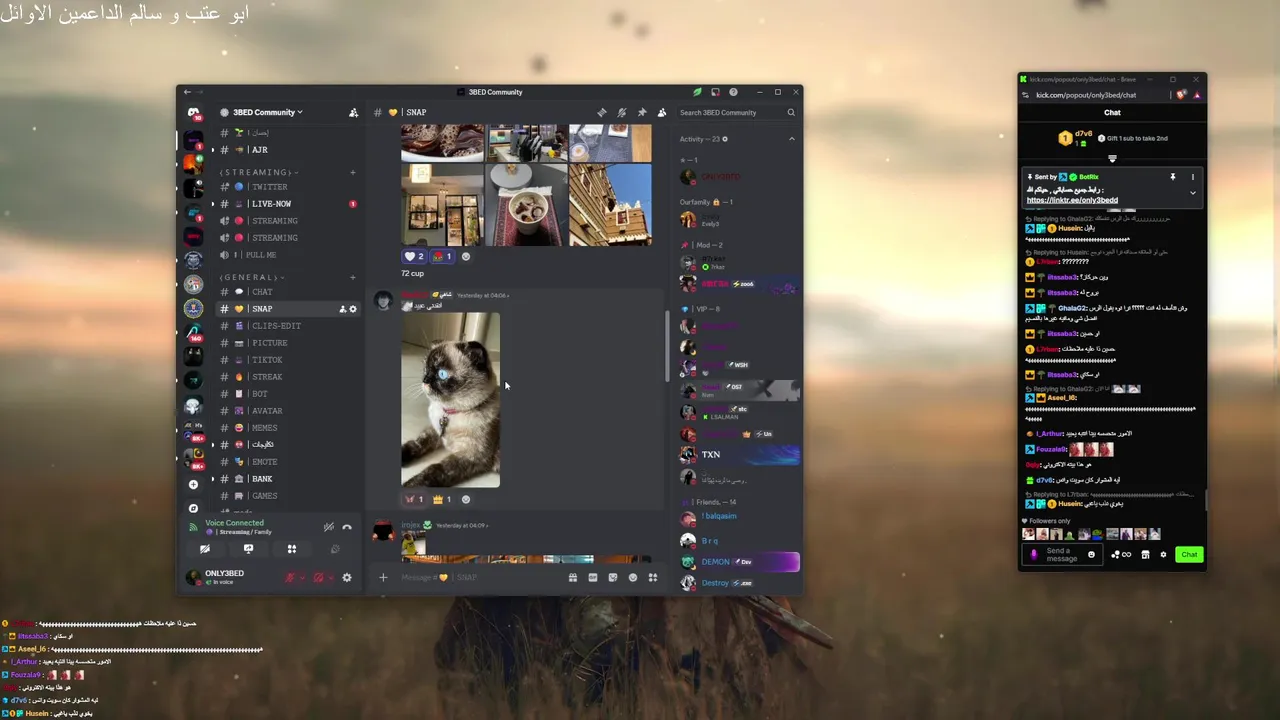Open the cat photo attachment
This screenshot has width=1280, height=720.
tap(450, 400)
